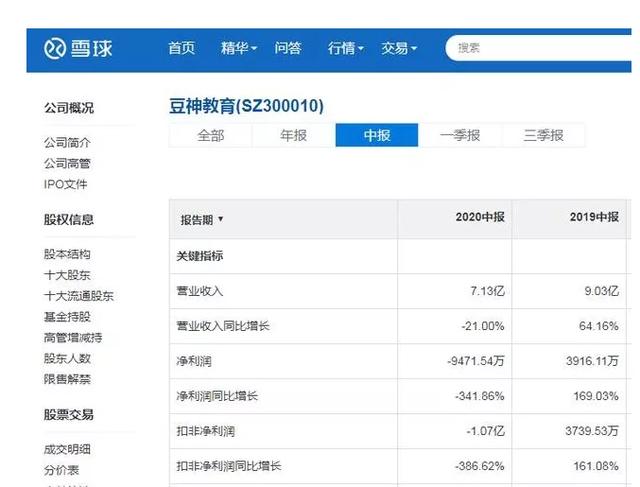Click the -1.07亿 value

click(x=486, y=431)
